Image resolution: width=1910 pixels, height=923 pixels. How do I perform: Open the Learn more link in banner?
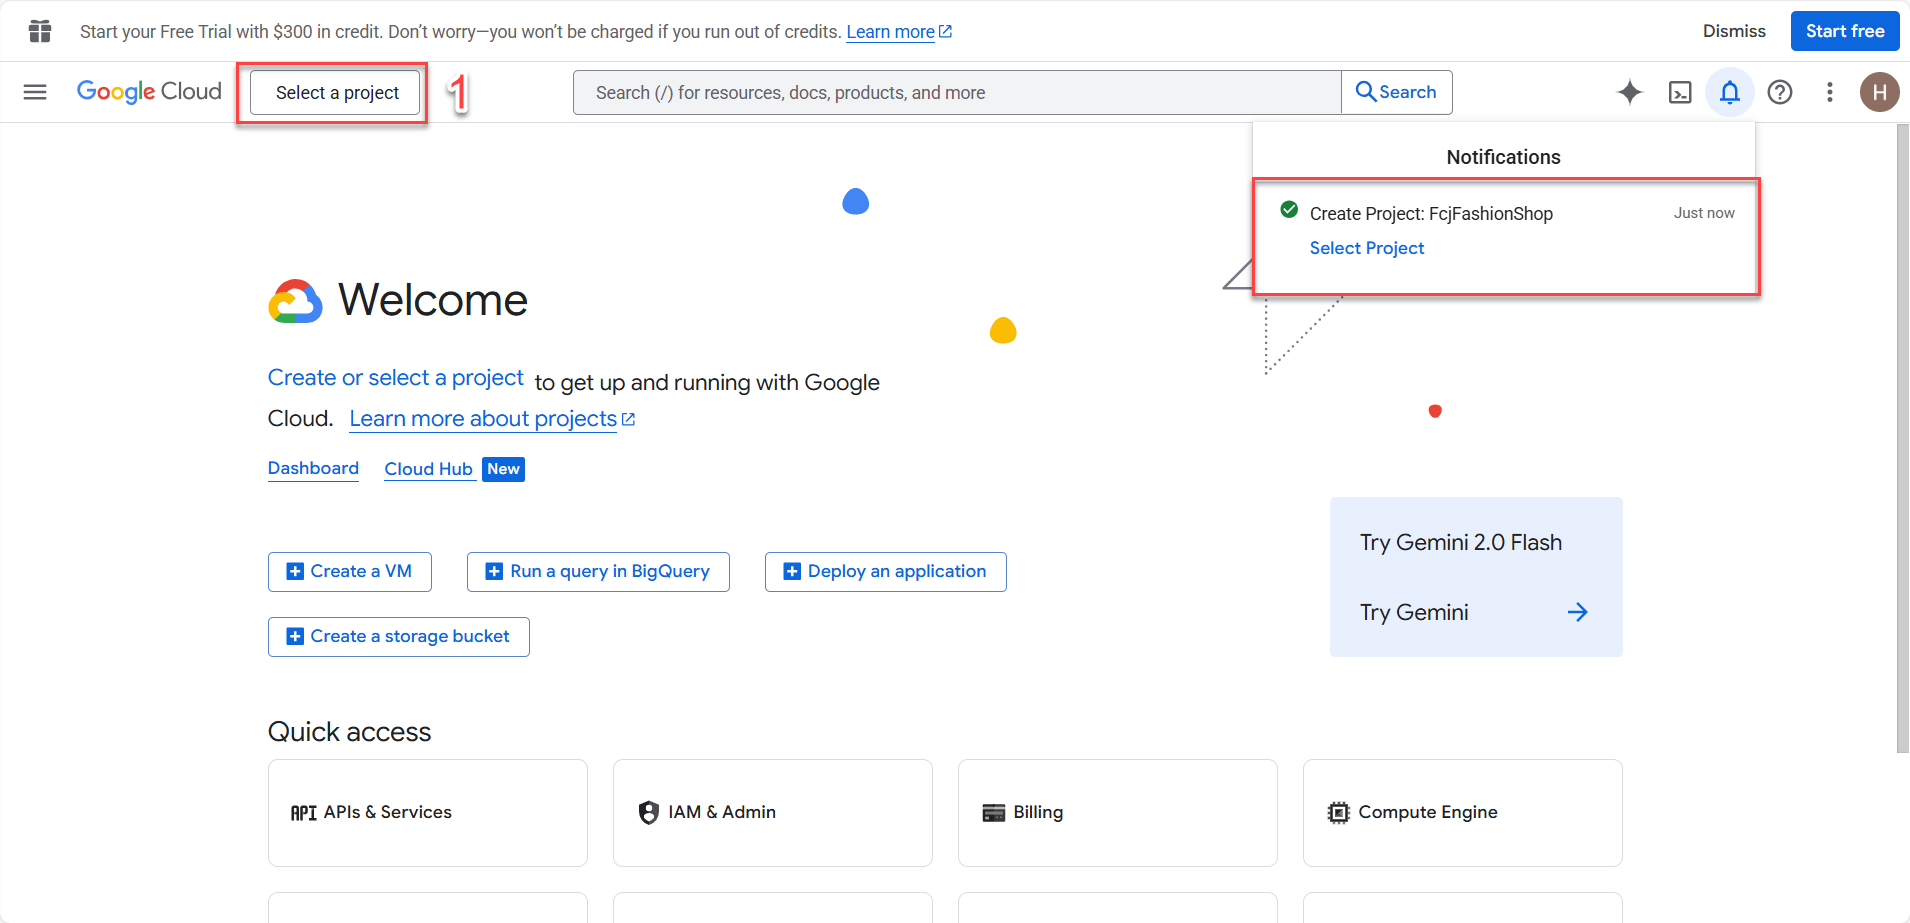point(898,32)
